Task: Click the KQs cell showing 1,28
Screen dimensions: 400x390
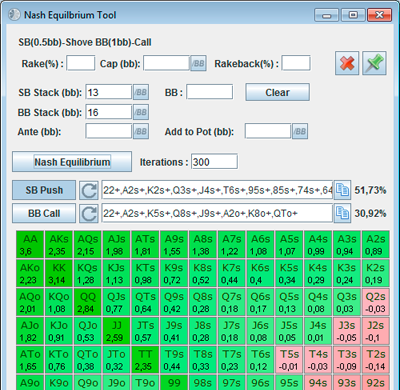Action: [88, 273]
